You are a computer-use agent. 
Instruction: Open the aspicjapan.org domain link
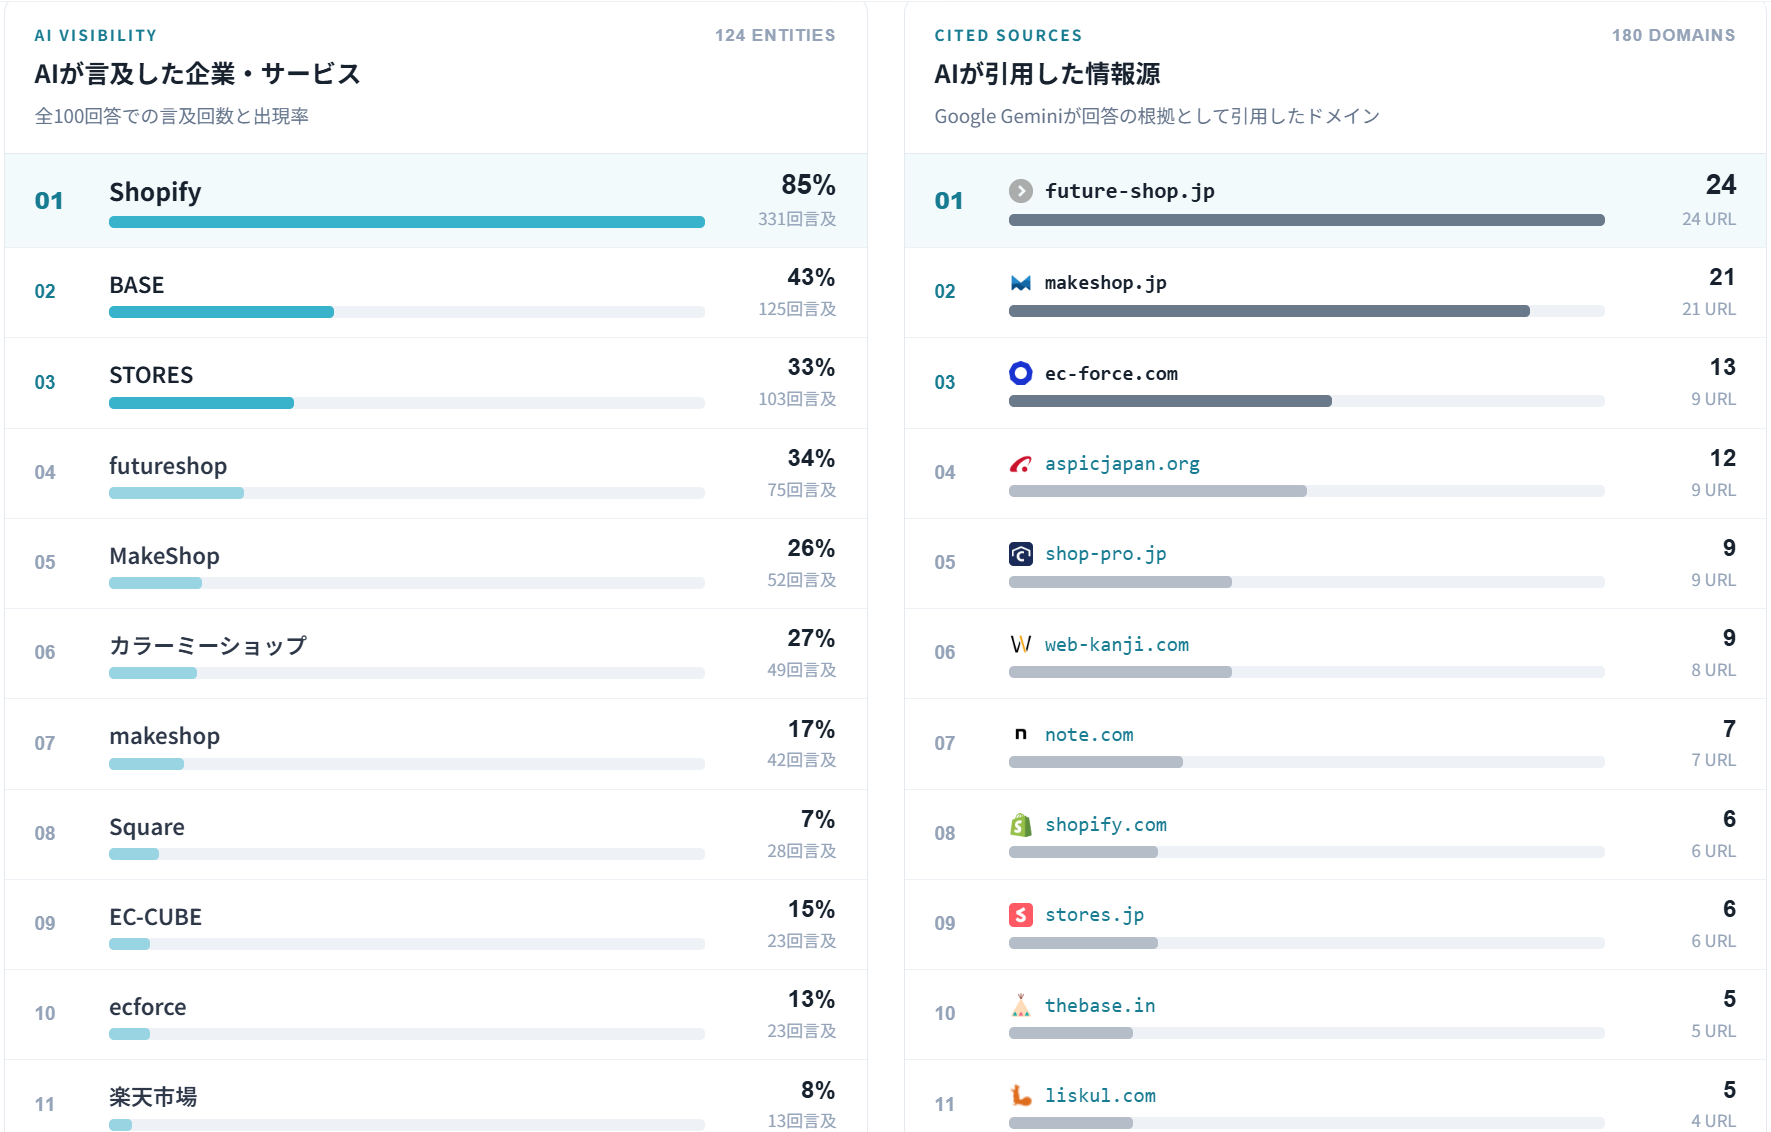point(1122,464)
